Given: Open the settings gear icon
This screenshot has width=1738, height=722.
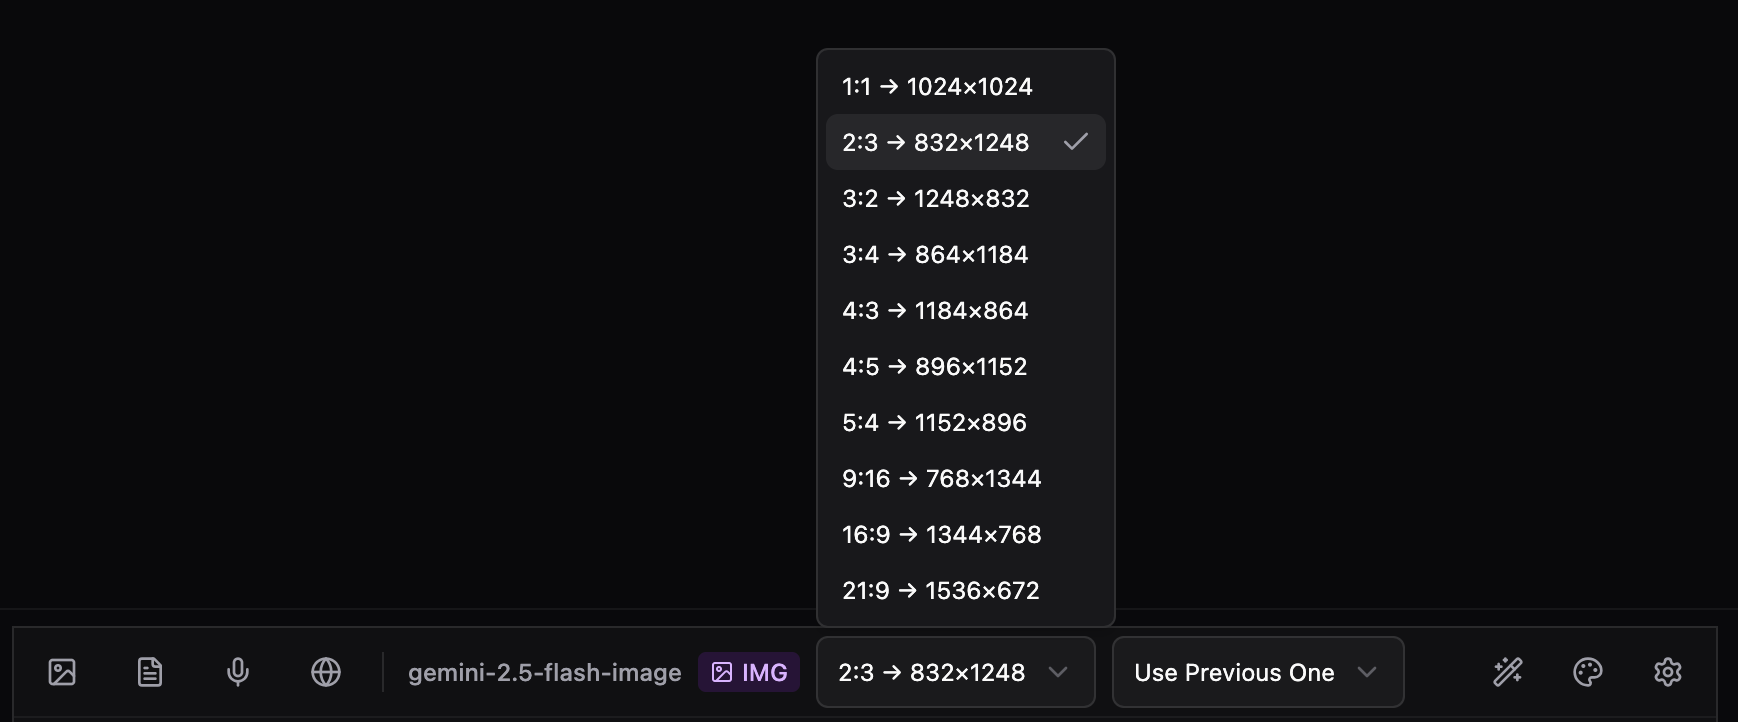Looking at the screenshot, I should [1668, 672].
